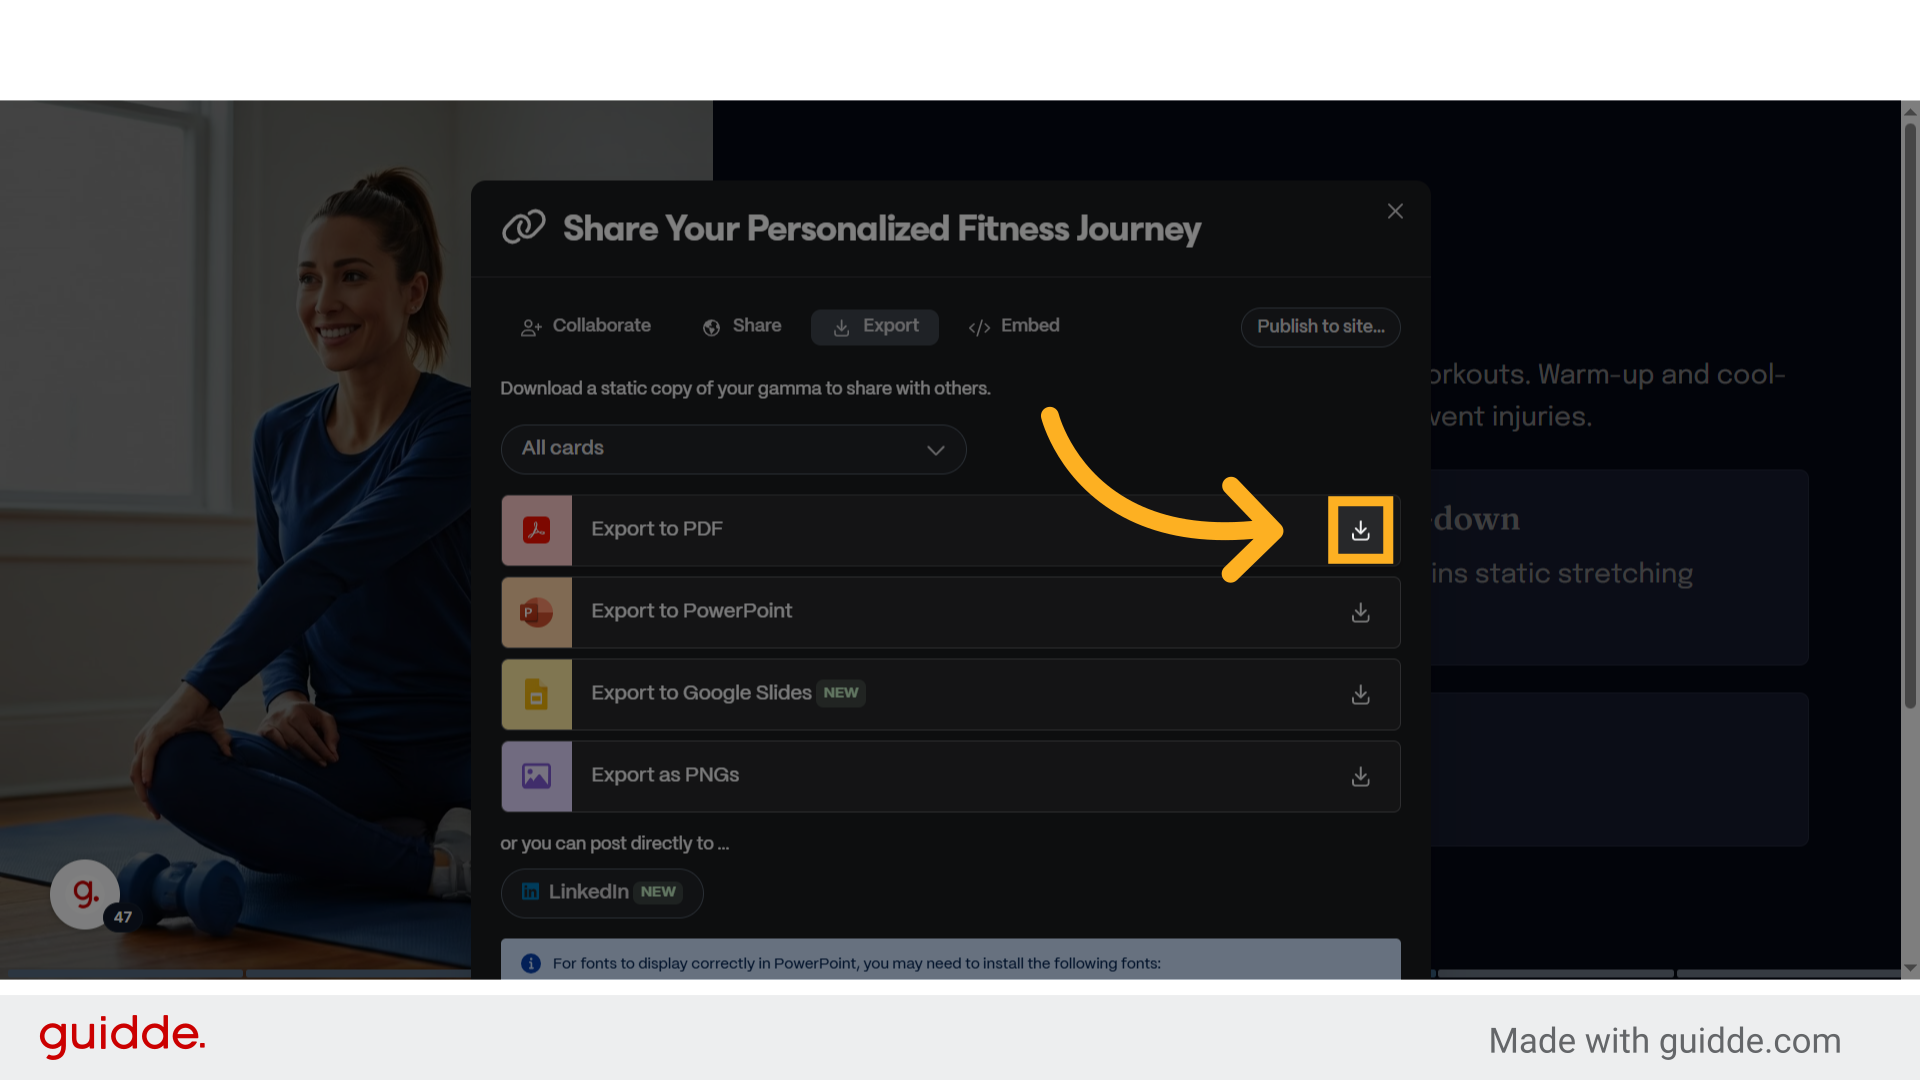The width and height of the screenshot is (1920, 1080).
Task: Click 'Download a static copy' description text
Action: click(745, 388)
